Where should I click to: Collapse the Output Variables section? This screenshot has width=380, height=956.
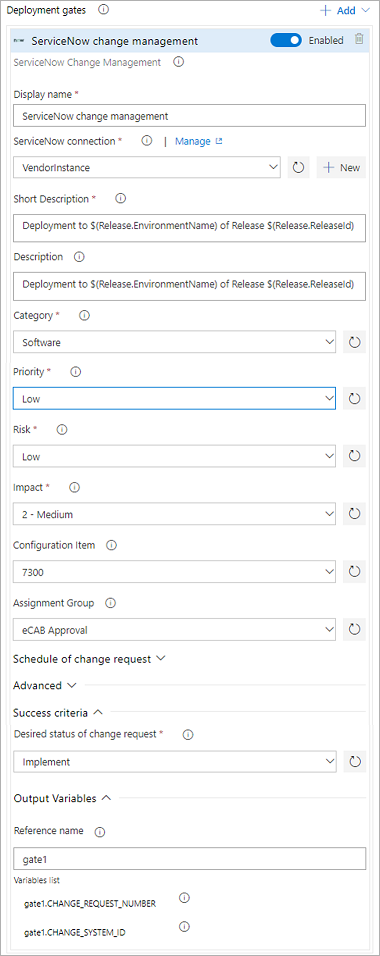coord(62,798)
